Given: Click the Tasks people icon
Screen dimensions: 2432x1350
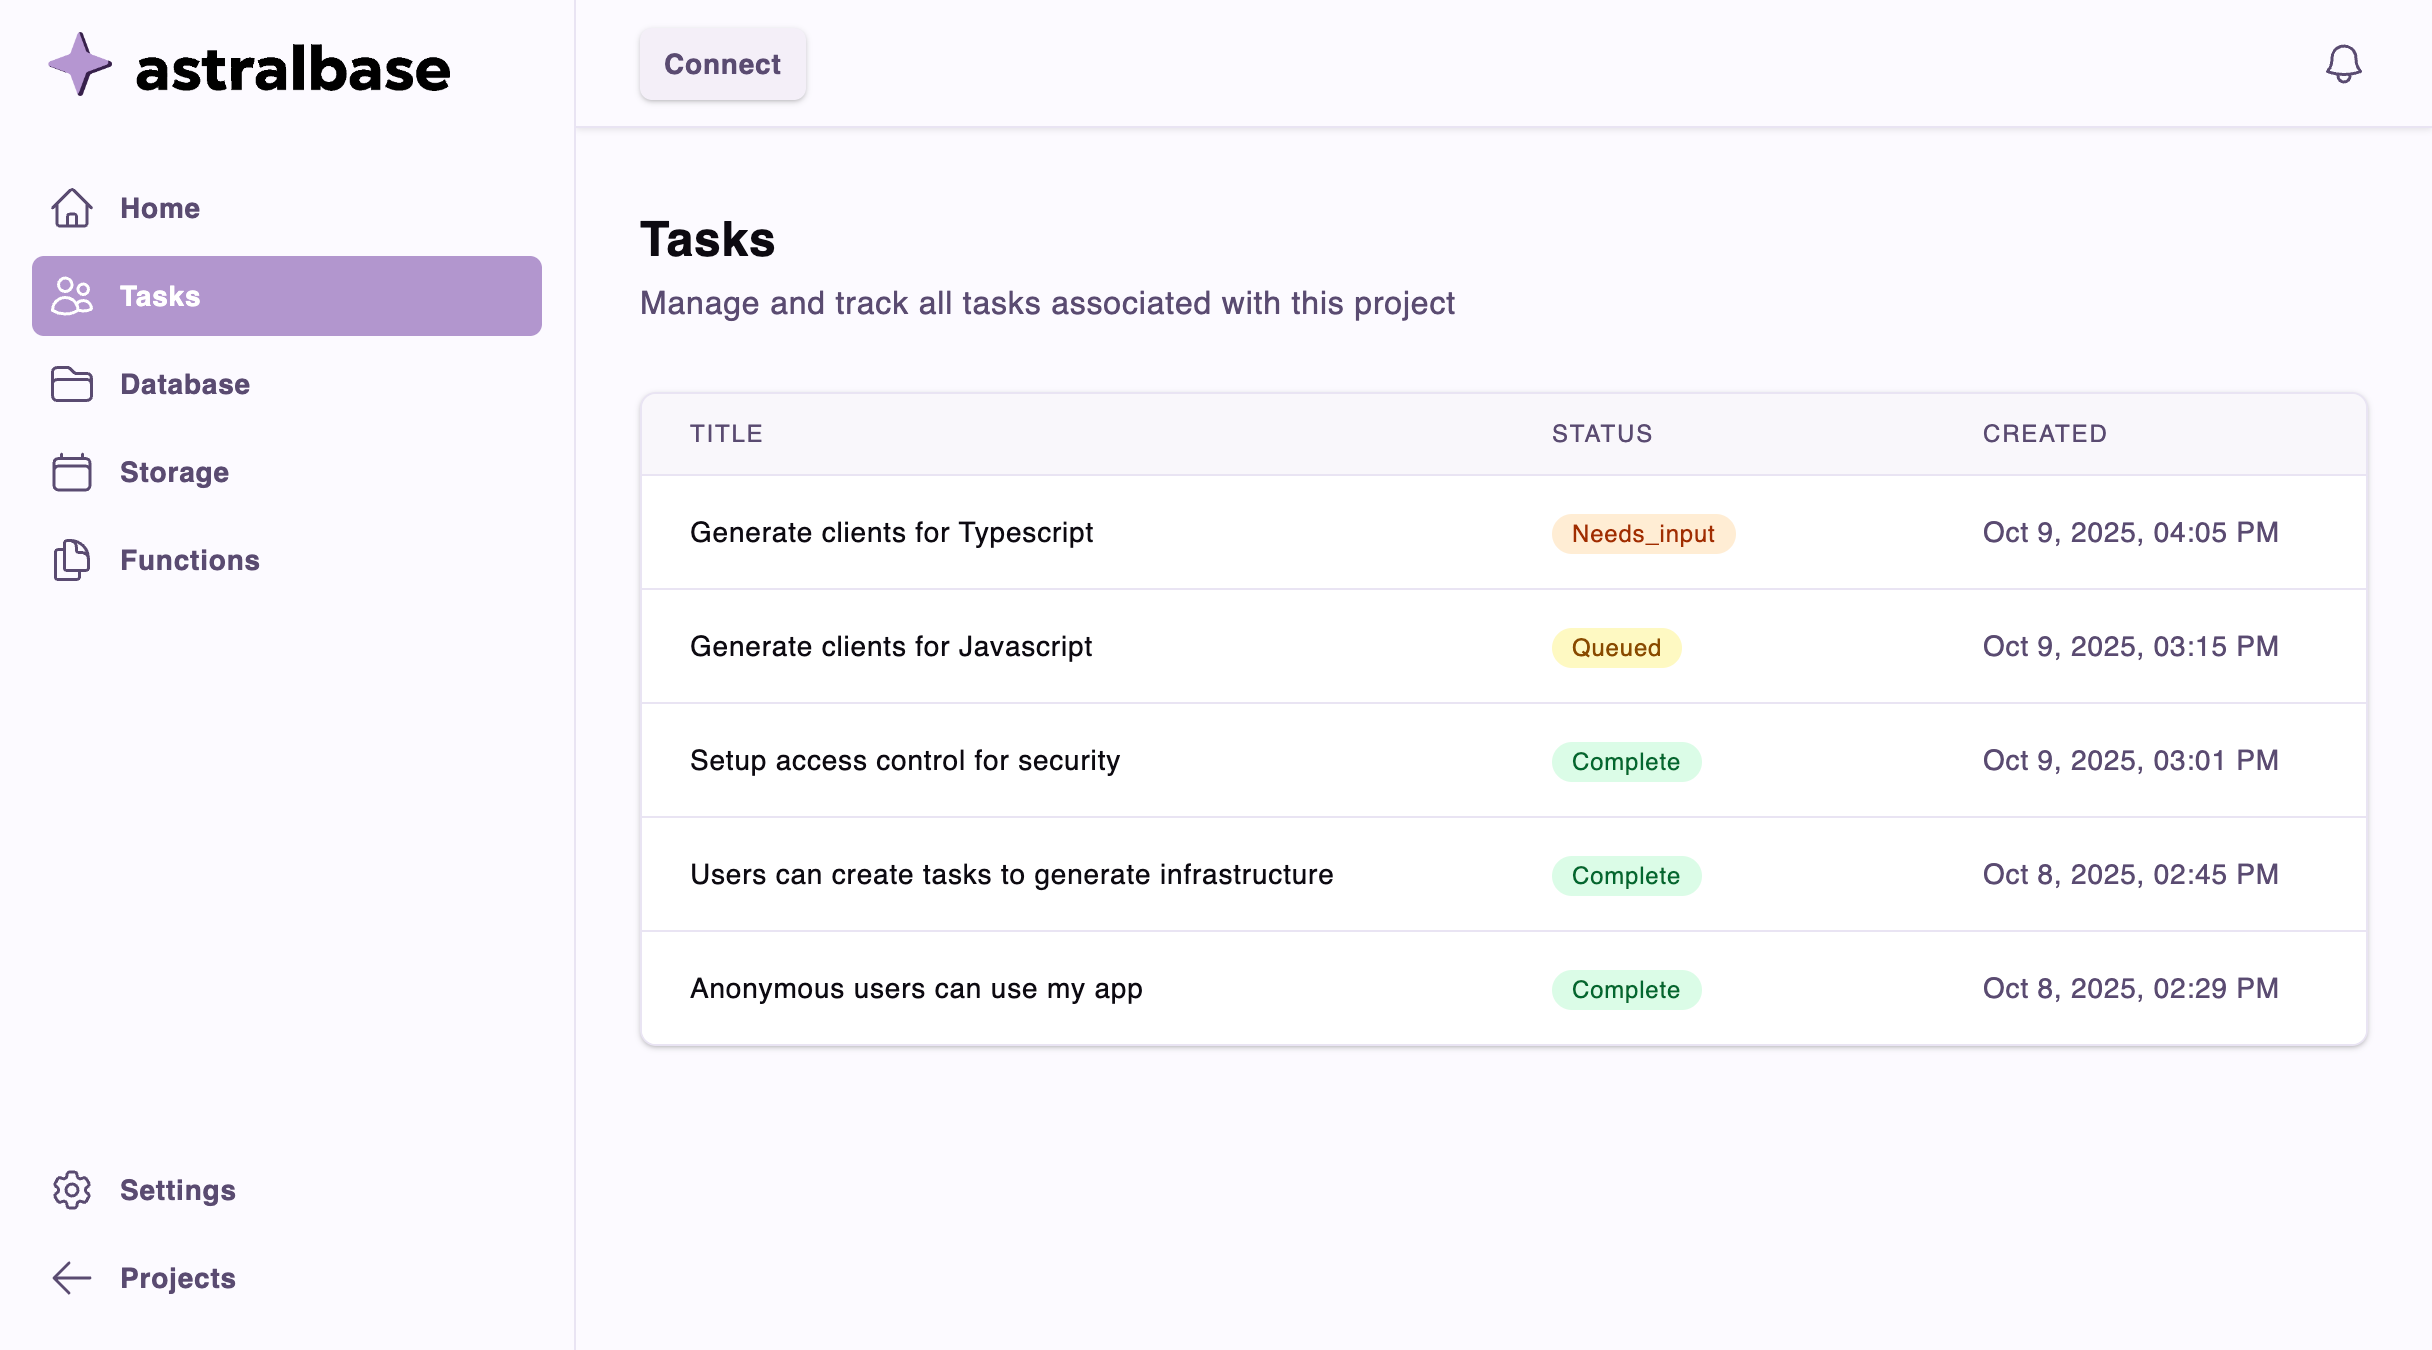Looking at the screenshot, I should coord(71,296).
